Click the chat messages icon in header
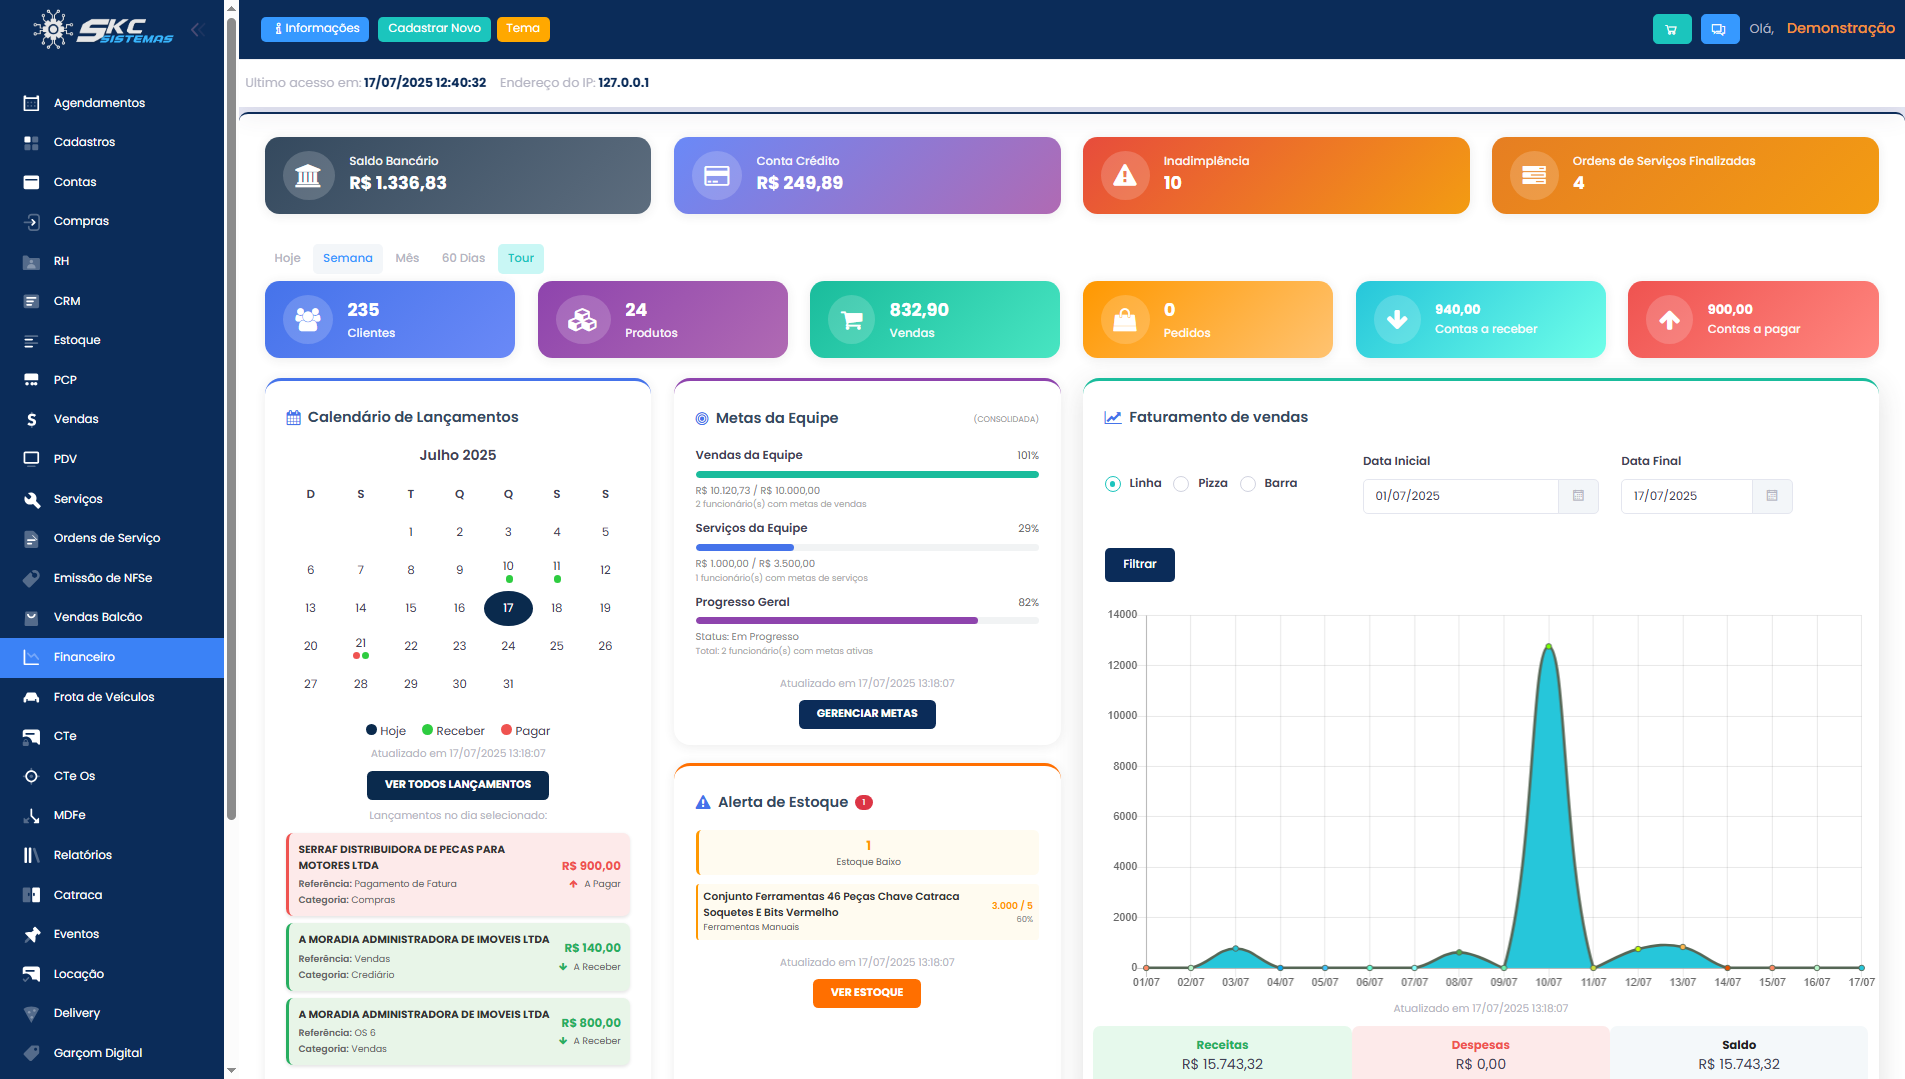The image size is (1905, 1079). [x=1719, y=29]
